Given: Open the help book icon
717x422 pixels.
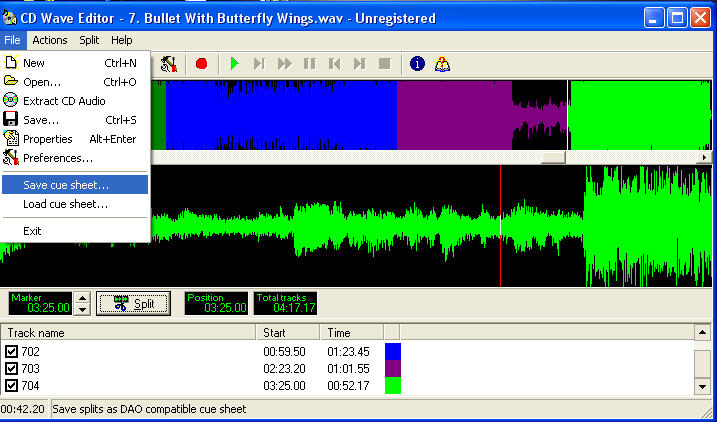Looking at the screenshot, I should [442, 64].
